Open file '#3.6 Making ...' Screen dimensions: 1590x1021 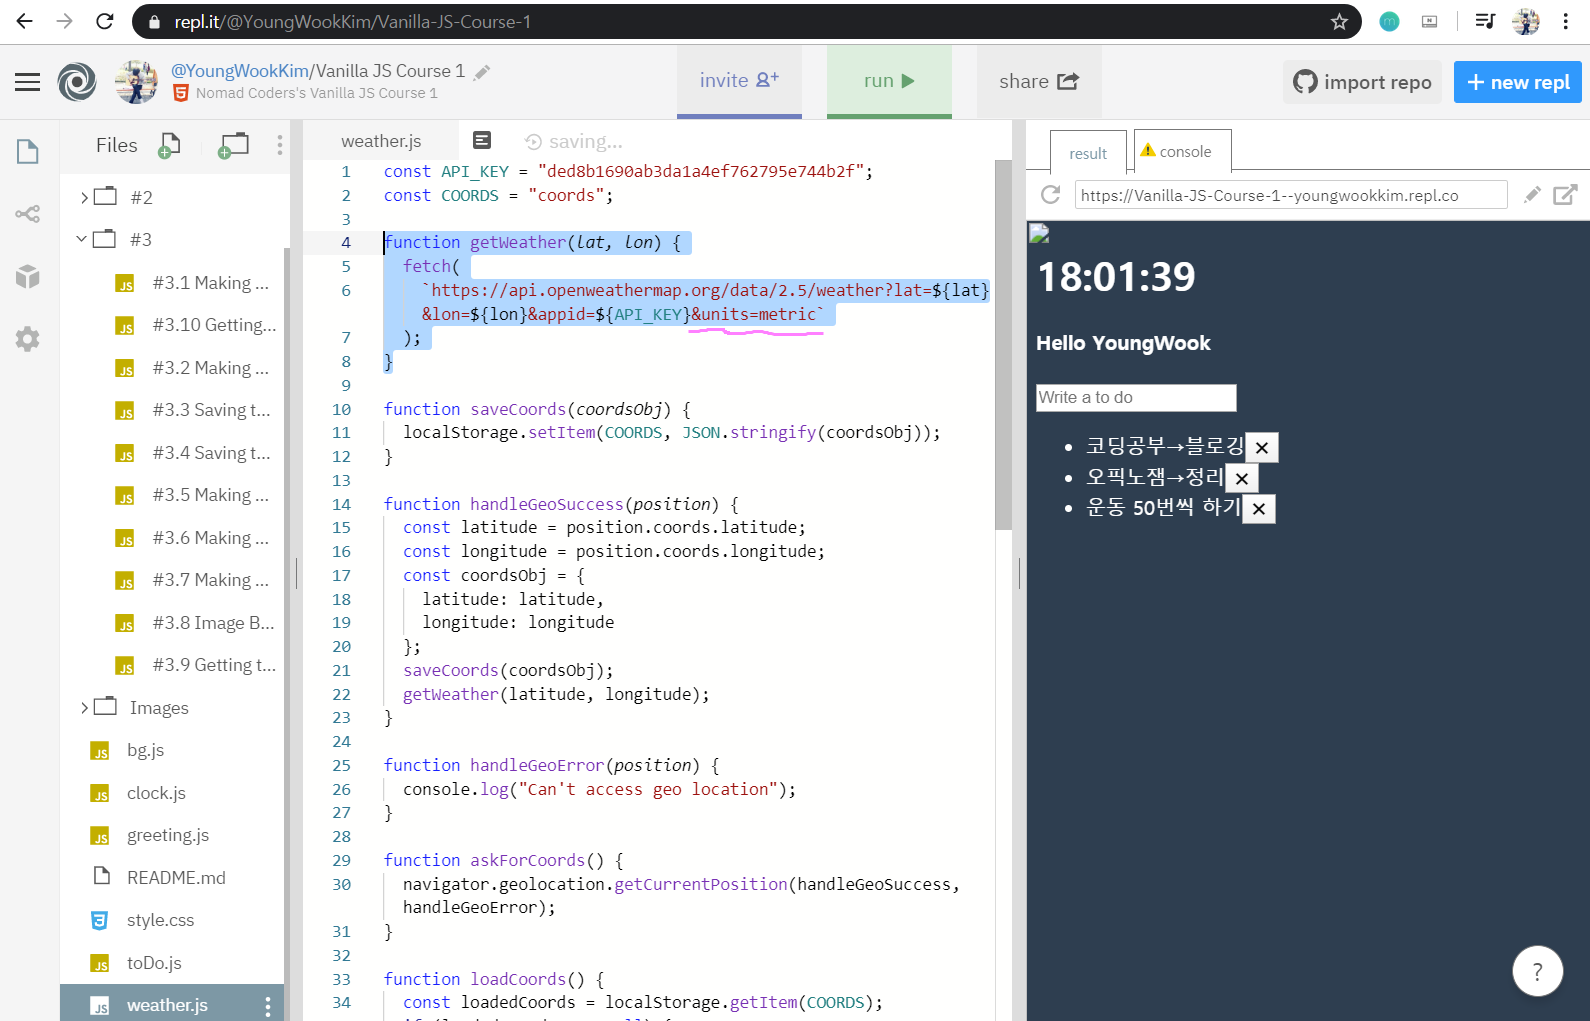coord(192,538)
